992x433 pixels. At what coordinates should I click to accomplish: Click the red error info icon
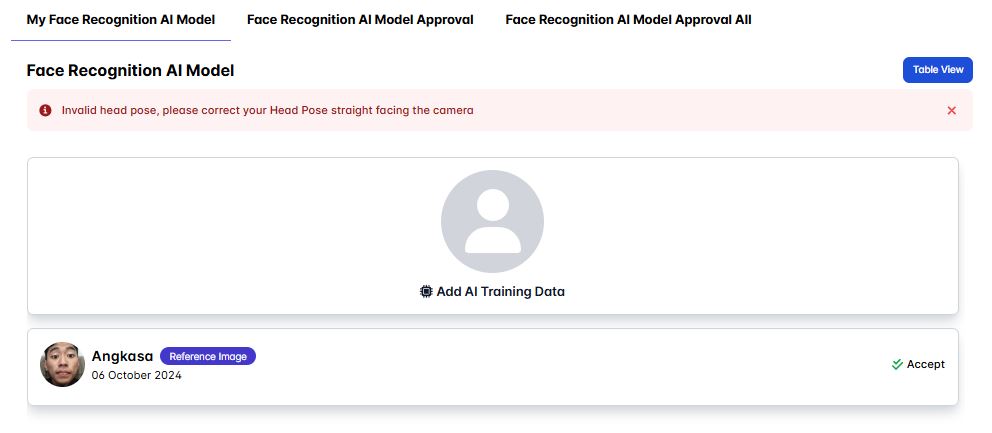45,111
